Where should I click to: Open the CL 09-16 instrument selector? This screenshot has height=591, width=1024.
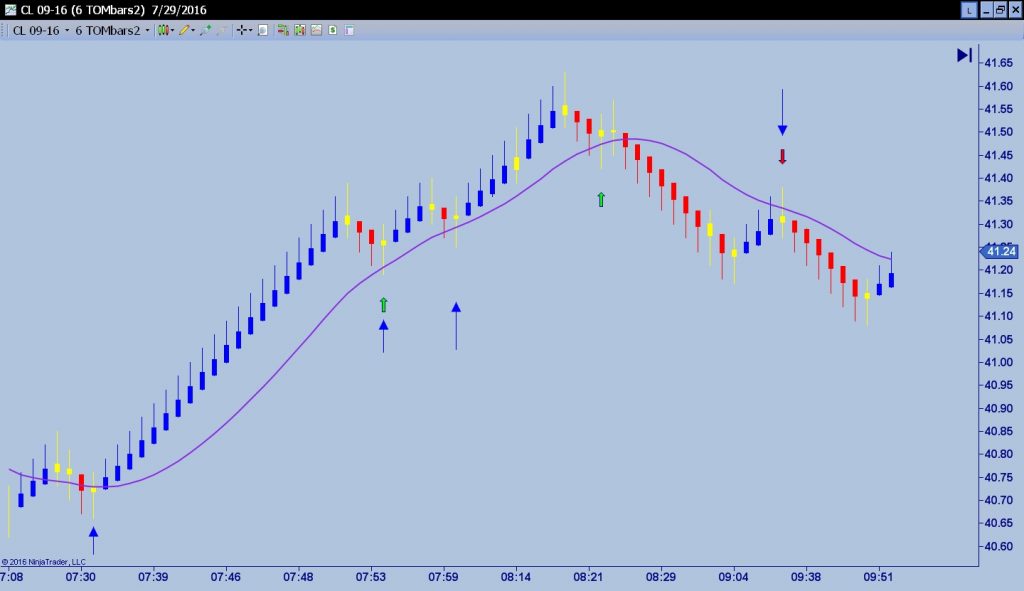coord(40,30)
